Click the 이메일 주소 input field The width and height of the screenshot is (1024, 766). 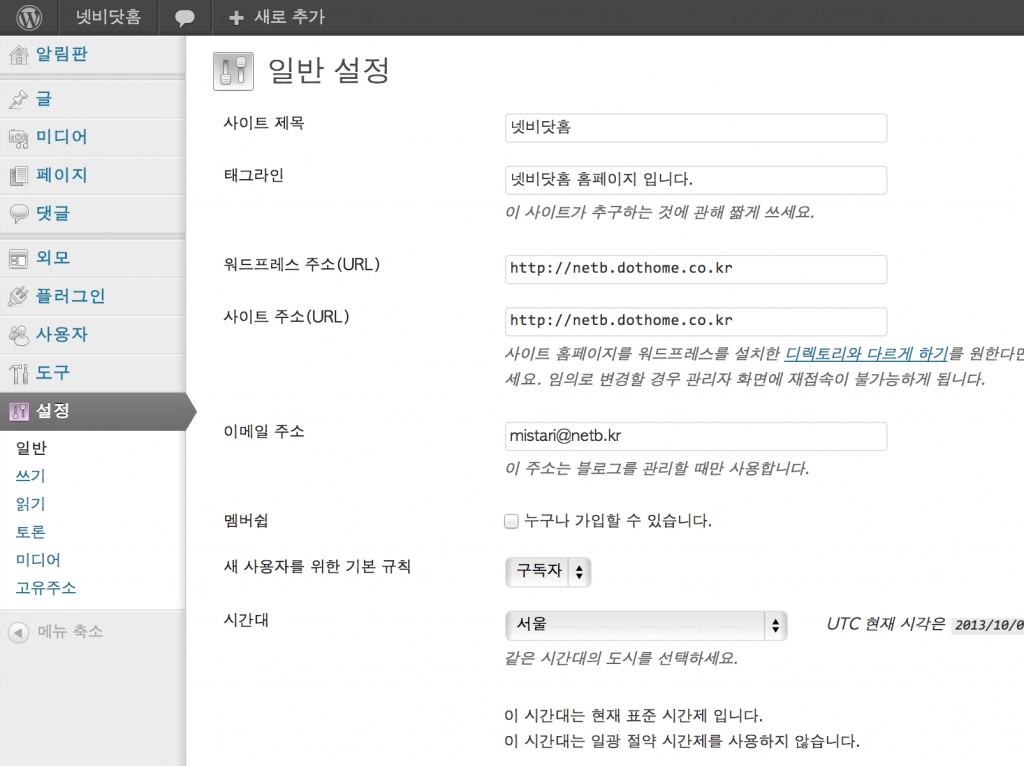(696, 437)
